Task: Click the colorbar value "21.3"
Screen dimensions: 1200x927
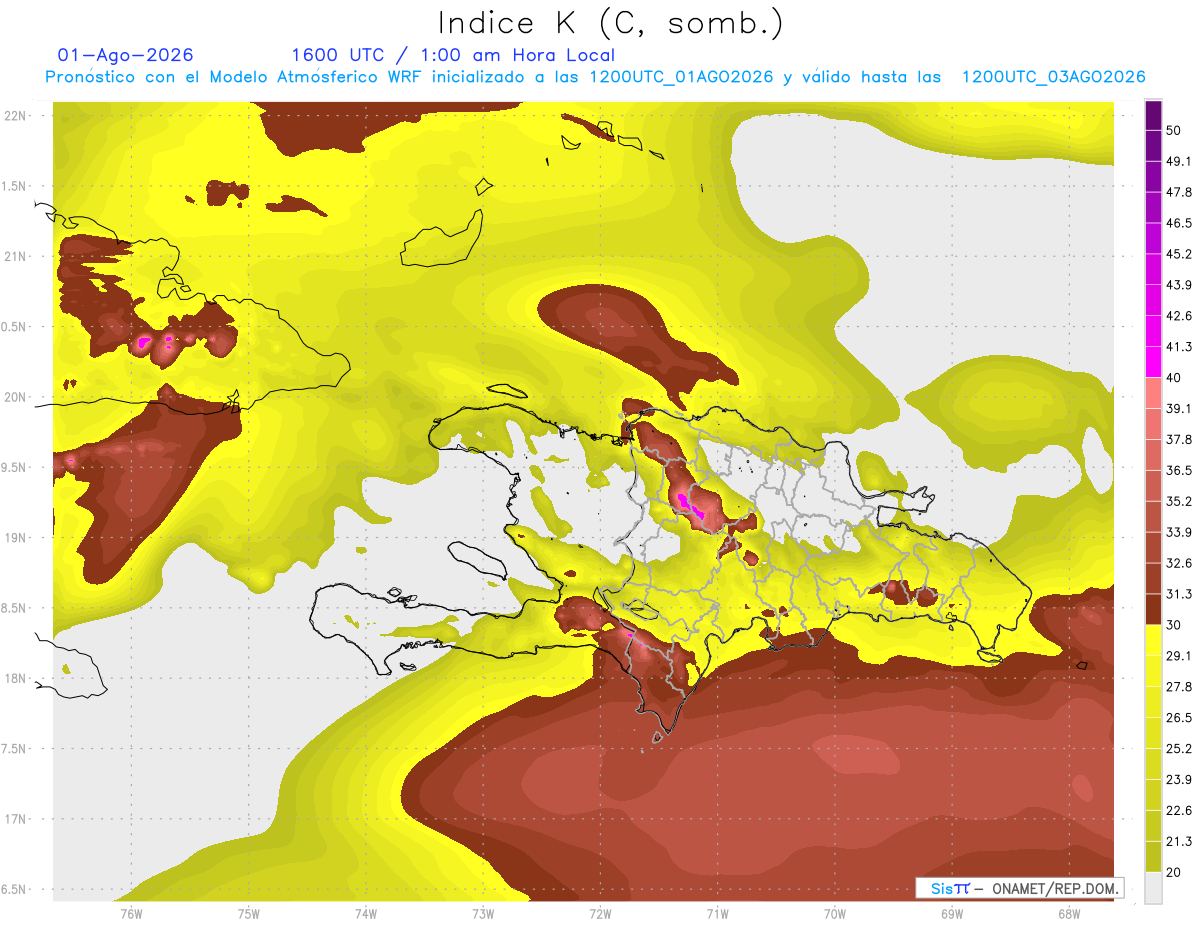Action: [x=1179, y=841]
